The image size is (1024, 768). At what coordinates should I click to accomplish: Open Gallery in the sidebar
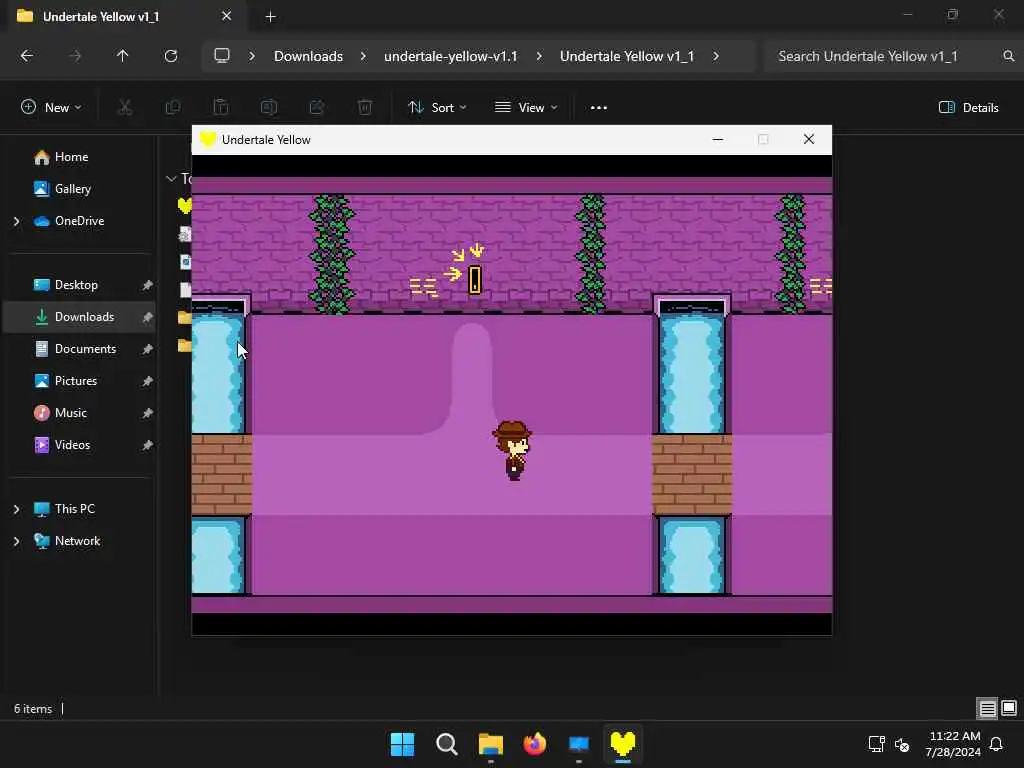click(x=72, y=189)
